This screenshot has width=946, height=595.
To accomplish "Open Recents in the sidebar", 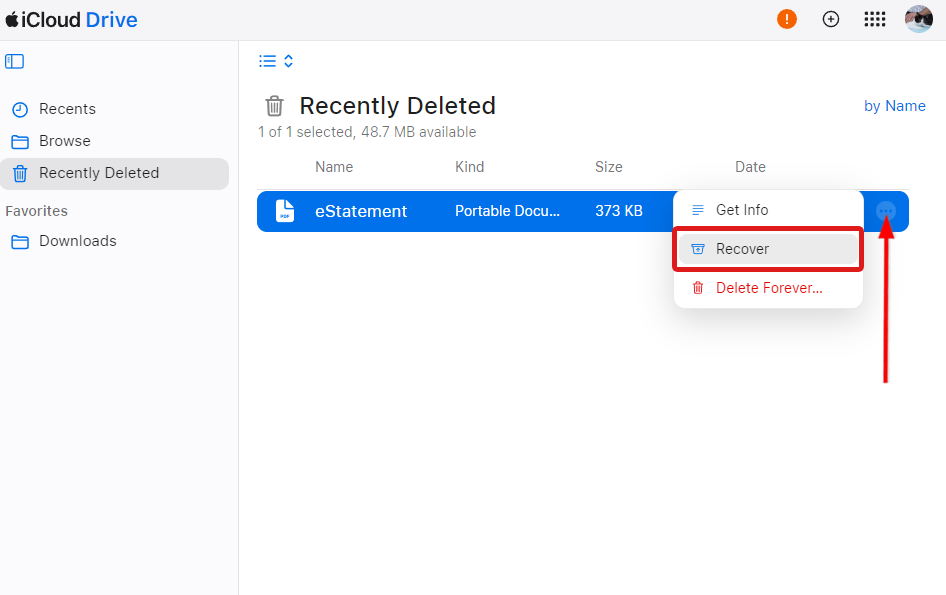I will pos(115,109).
